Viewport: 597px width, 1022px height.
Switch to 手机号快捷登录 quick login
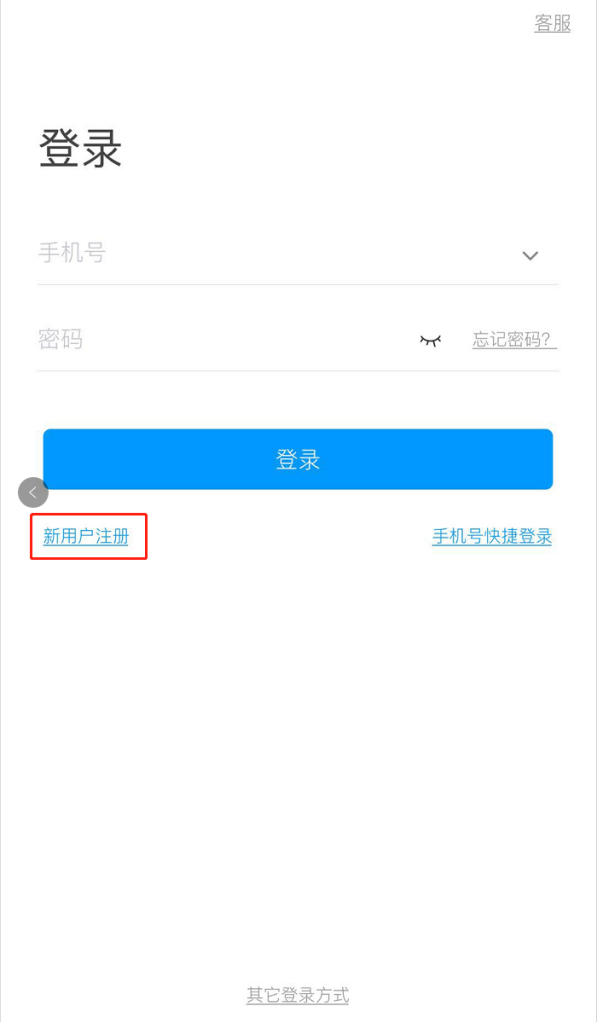(492, 536)
